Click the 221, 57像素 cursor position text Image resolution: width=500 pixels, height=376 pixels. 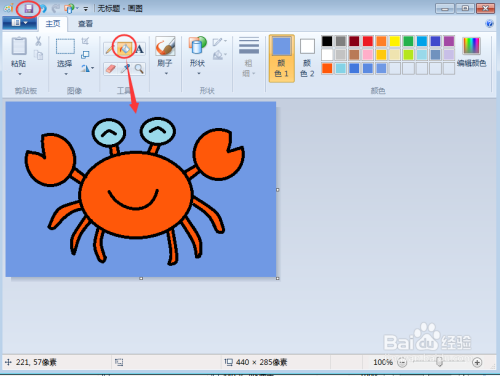pos(36,362)
